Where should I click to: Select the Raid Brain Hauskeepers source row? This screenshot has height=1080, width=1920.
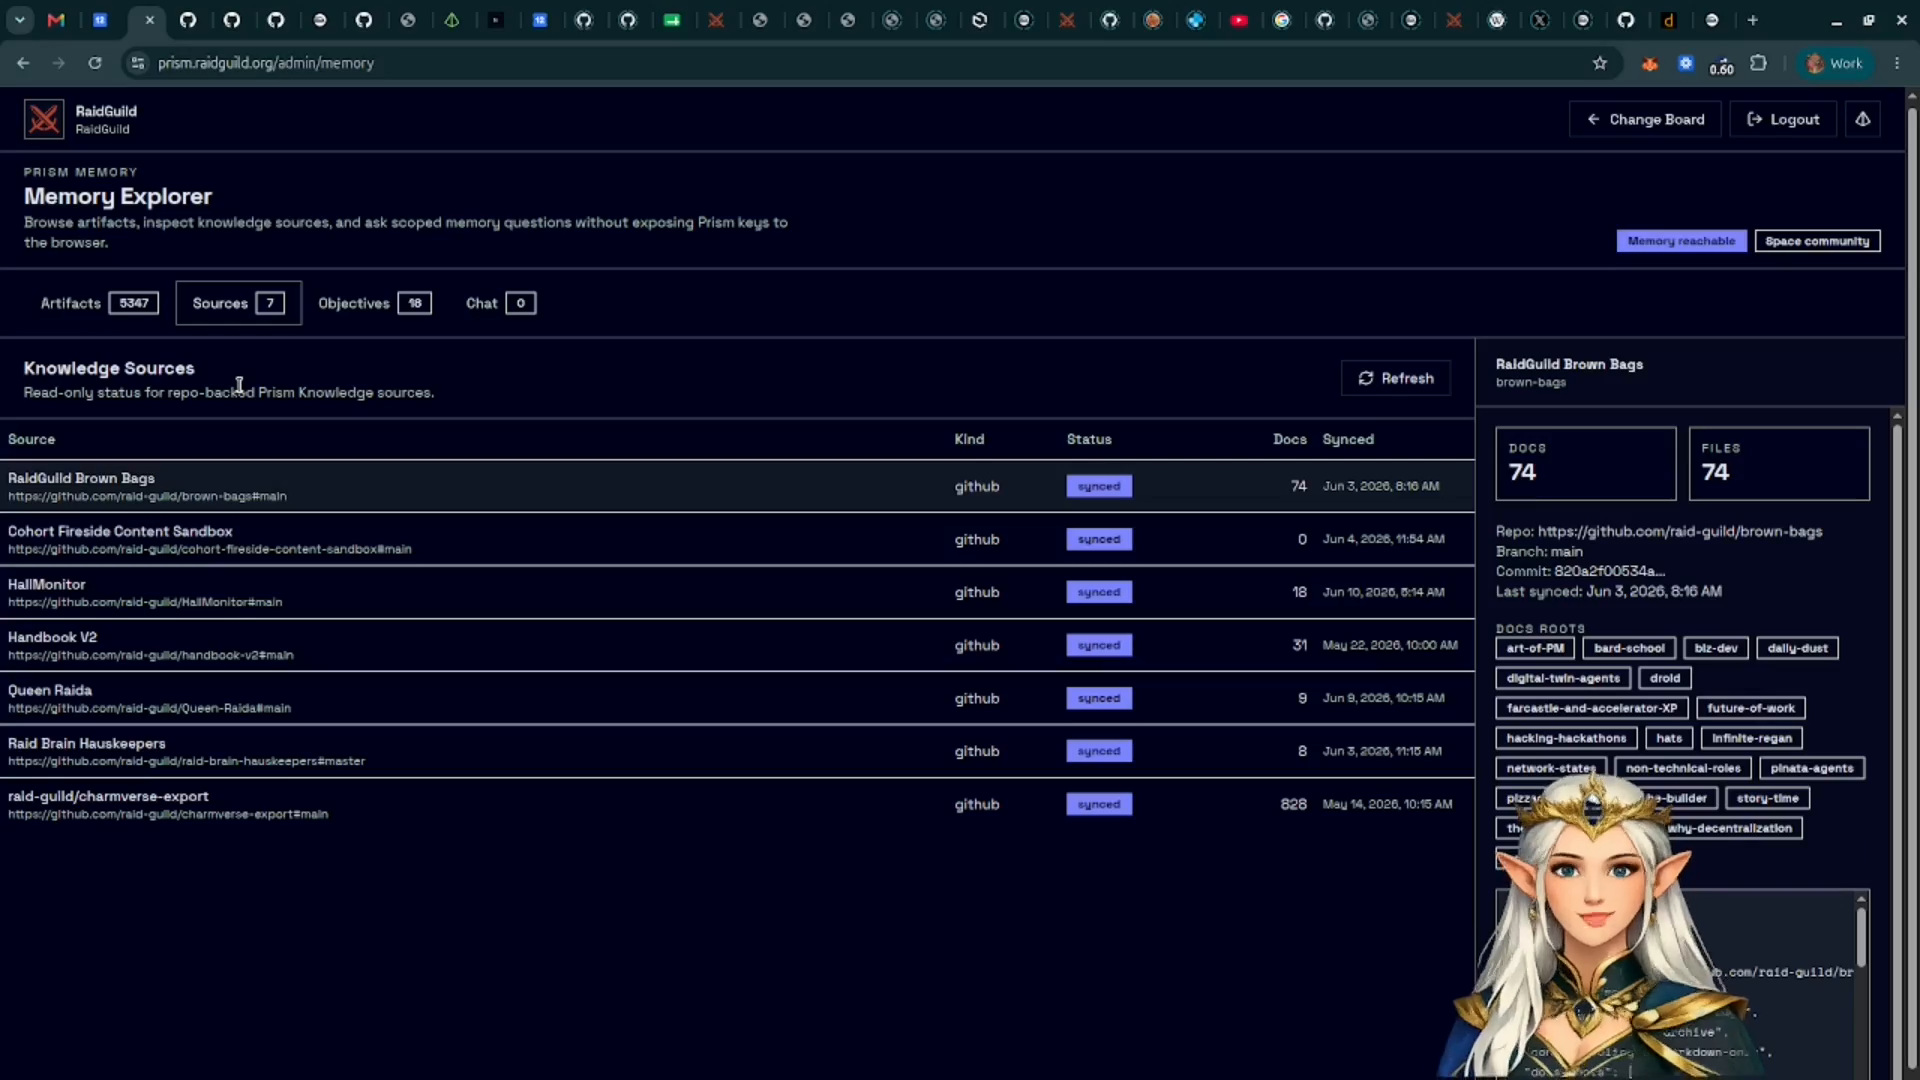coord(737,751)
